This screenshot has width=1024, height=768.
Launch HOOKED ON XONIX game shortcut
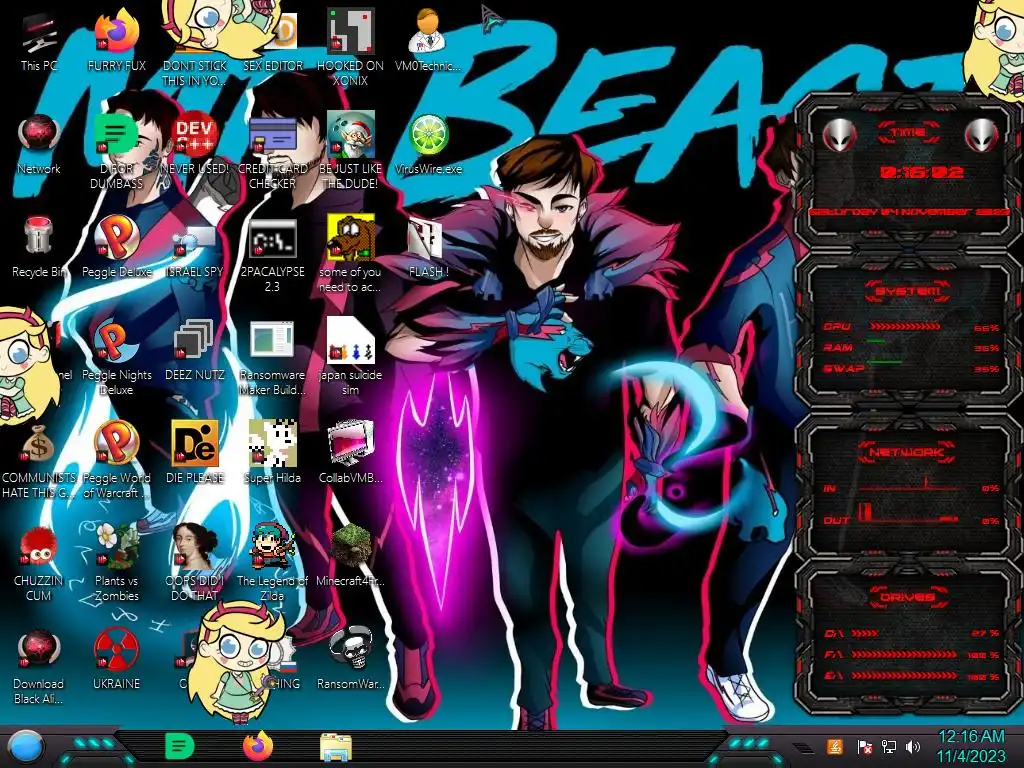[x=351, y=47]
